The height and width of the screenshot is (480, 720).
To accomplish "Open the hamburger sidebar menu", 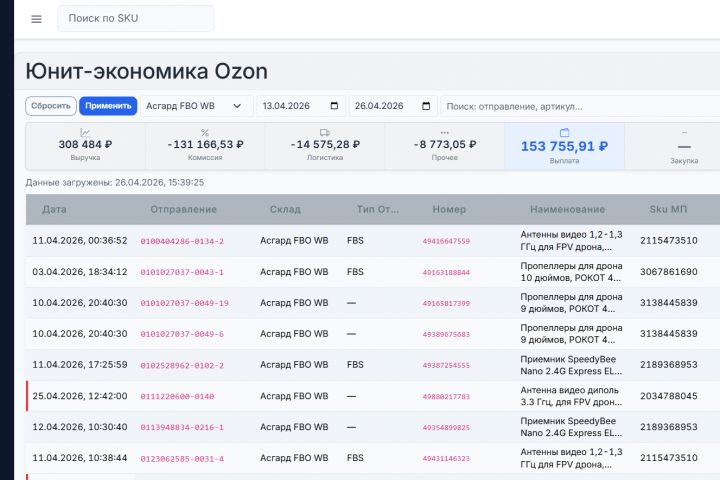I will pyautogui.click(x=37, y=19).
